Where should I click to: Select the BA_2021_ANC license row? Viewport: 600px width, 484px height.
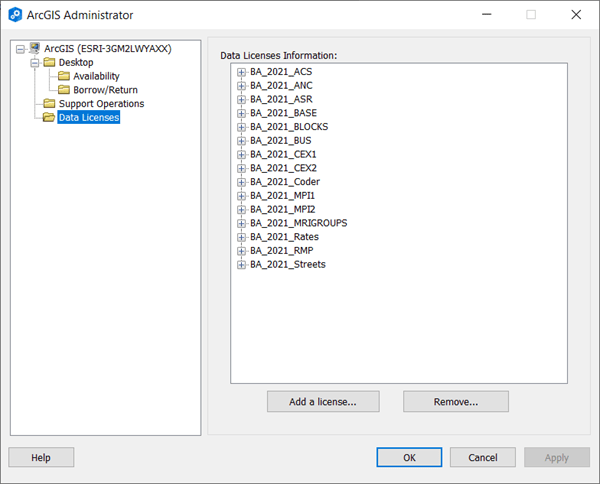(281, 86)
